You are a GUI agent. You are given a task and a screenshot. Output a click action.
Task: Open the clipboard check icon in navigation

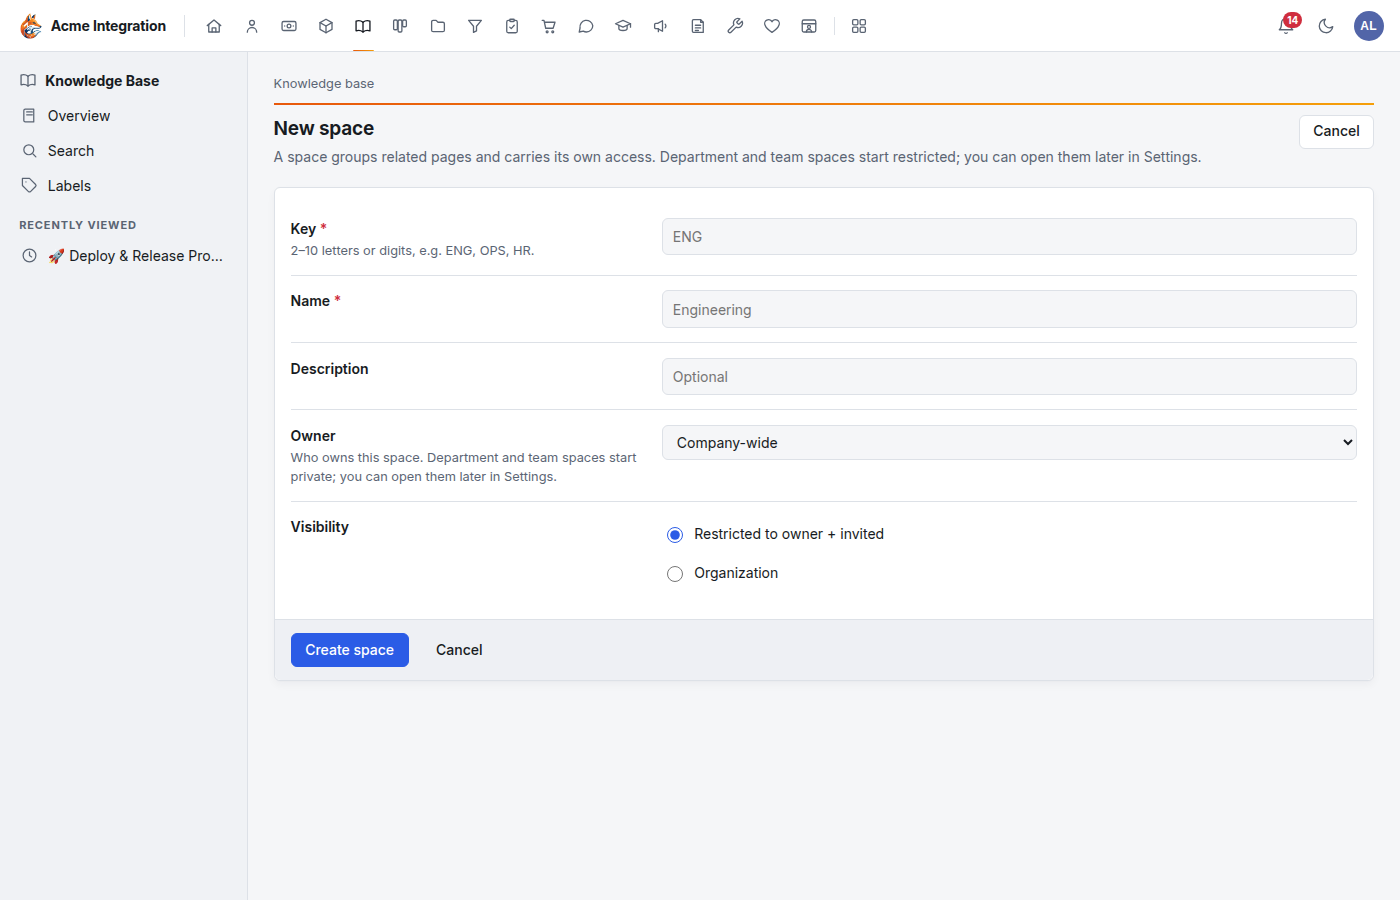pos(512,26)
